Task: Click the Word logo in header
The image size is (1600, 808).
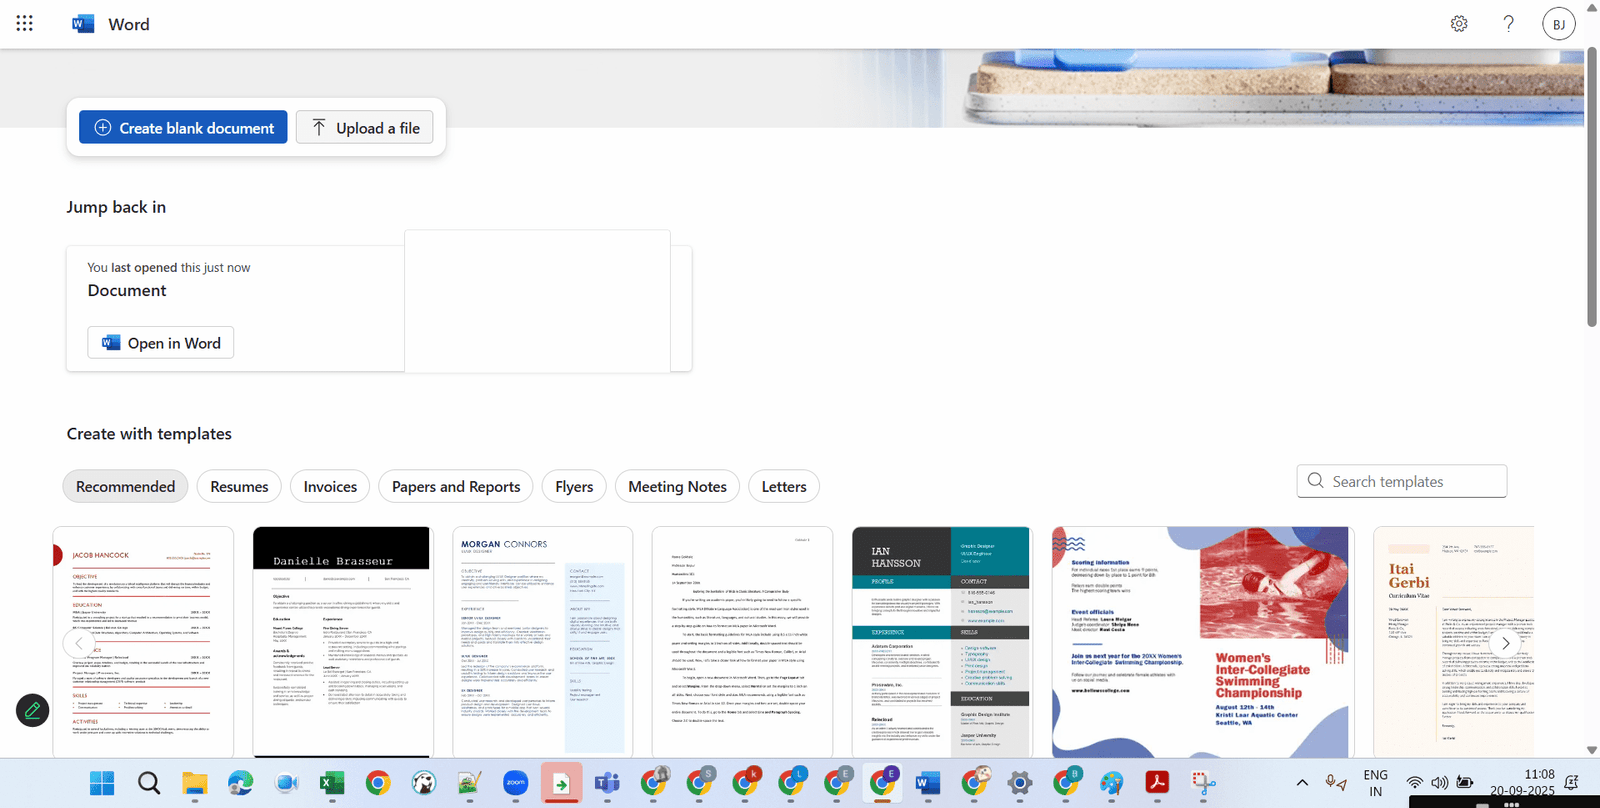Action: click(x=83, y=24)
